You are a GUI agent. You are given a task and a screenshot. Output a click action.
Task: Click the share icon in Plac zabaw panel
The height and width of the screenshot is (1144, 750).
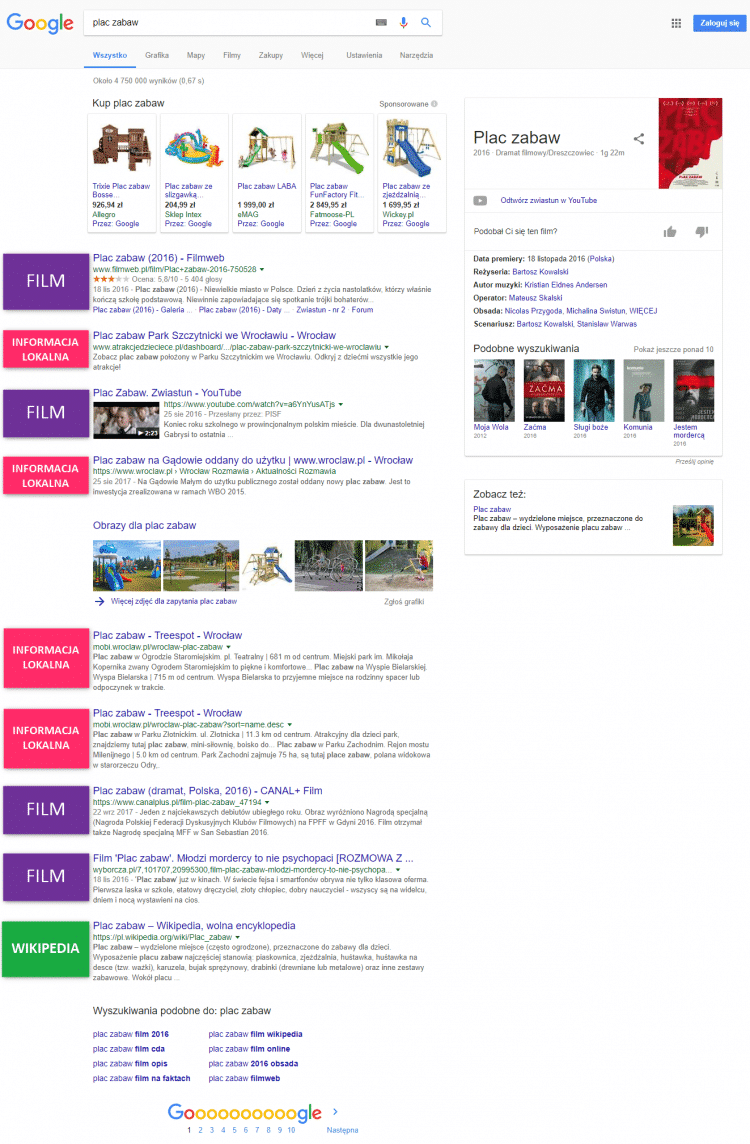(x=639, y=139)
